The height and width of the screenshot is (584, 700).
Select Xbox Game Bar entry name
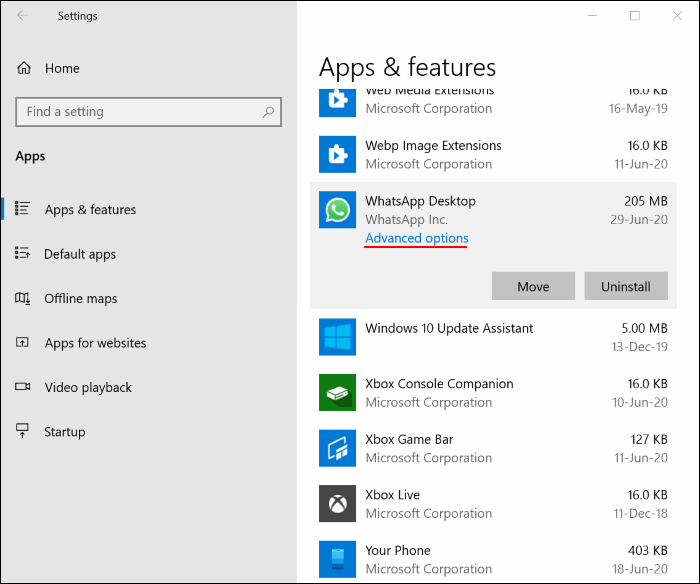click(409, 439)
